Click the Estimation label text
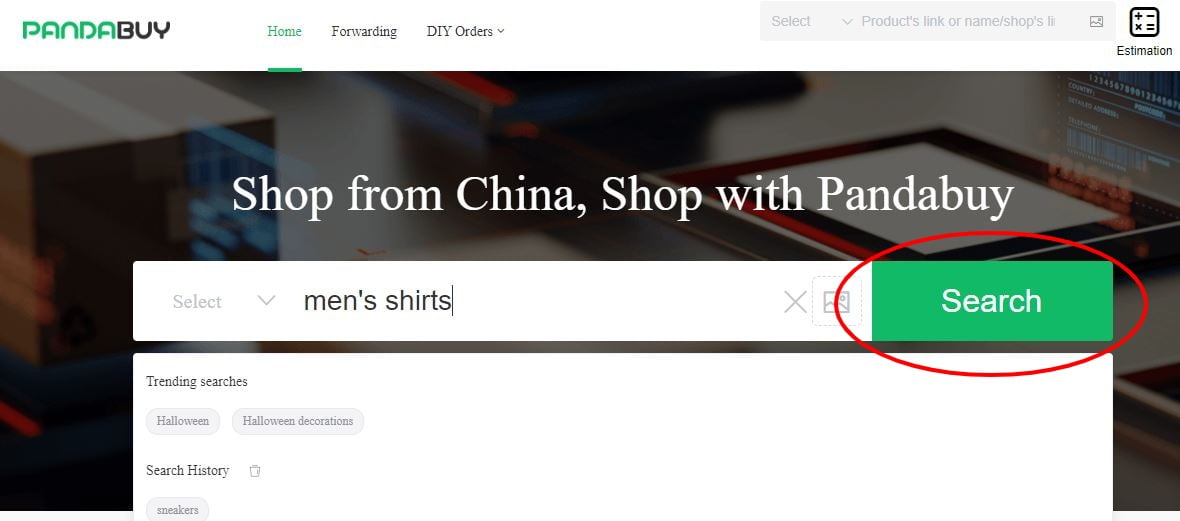This screenshot has width=1180, height=521. click(x=1144, y=50)
